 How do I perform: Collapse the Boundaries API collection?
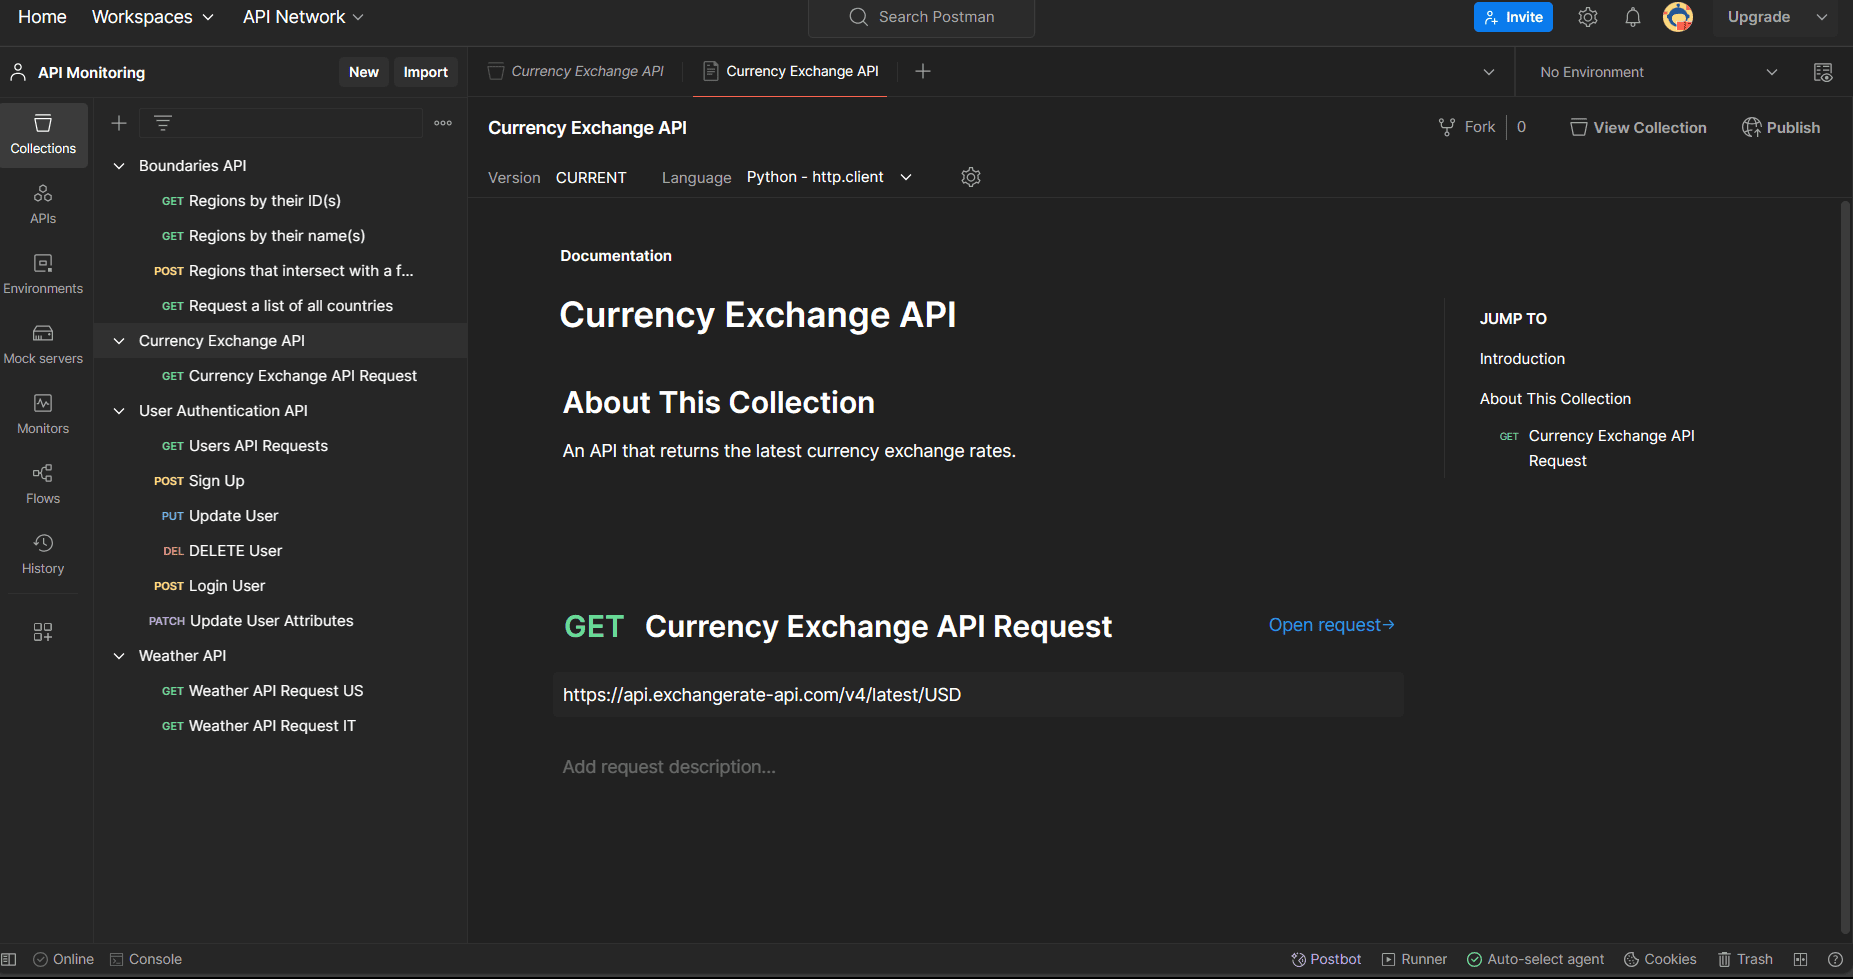point(119,166)
